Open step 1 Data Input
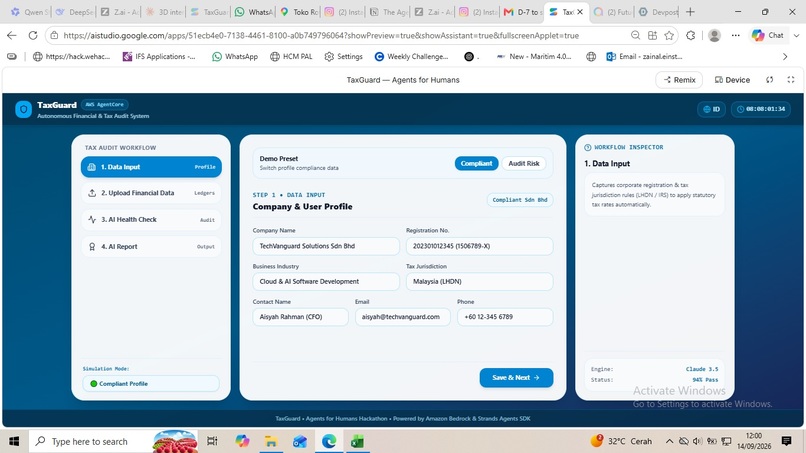 (x=151, y=167)
